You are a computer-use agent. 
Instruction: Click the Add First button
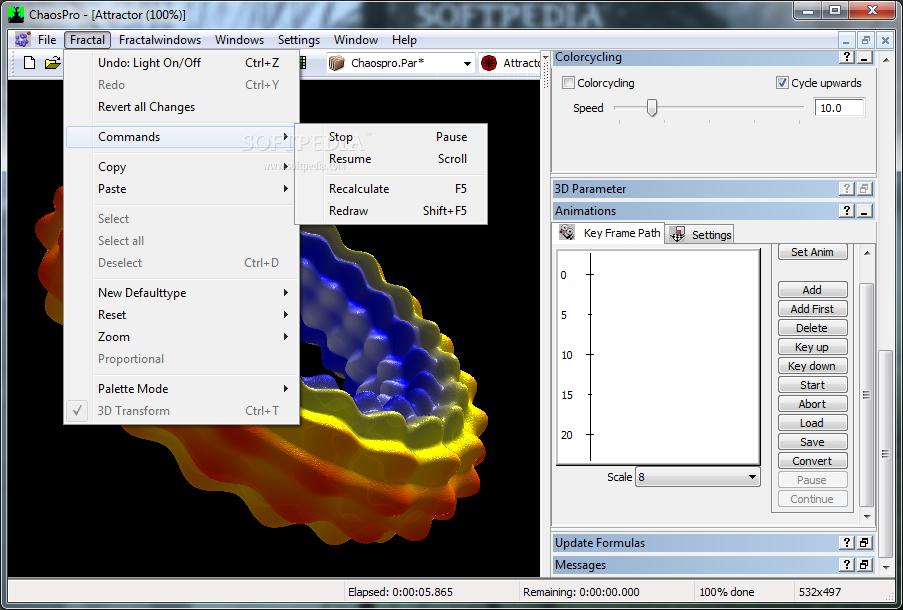(812, 309)
